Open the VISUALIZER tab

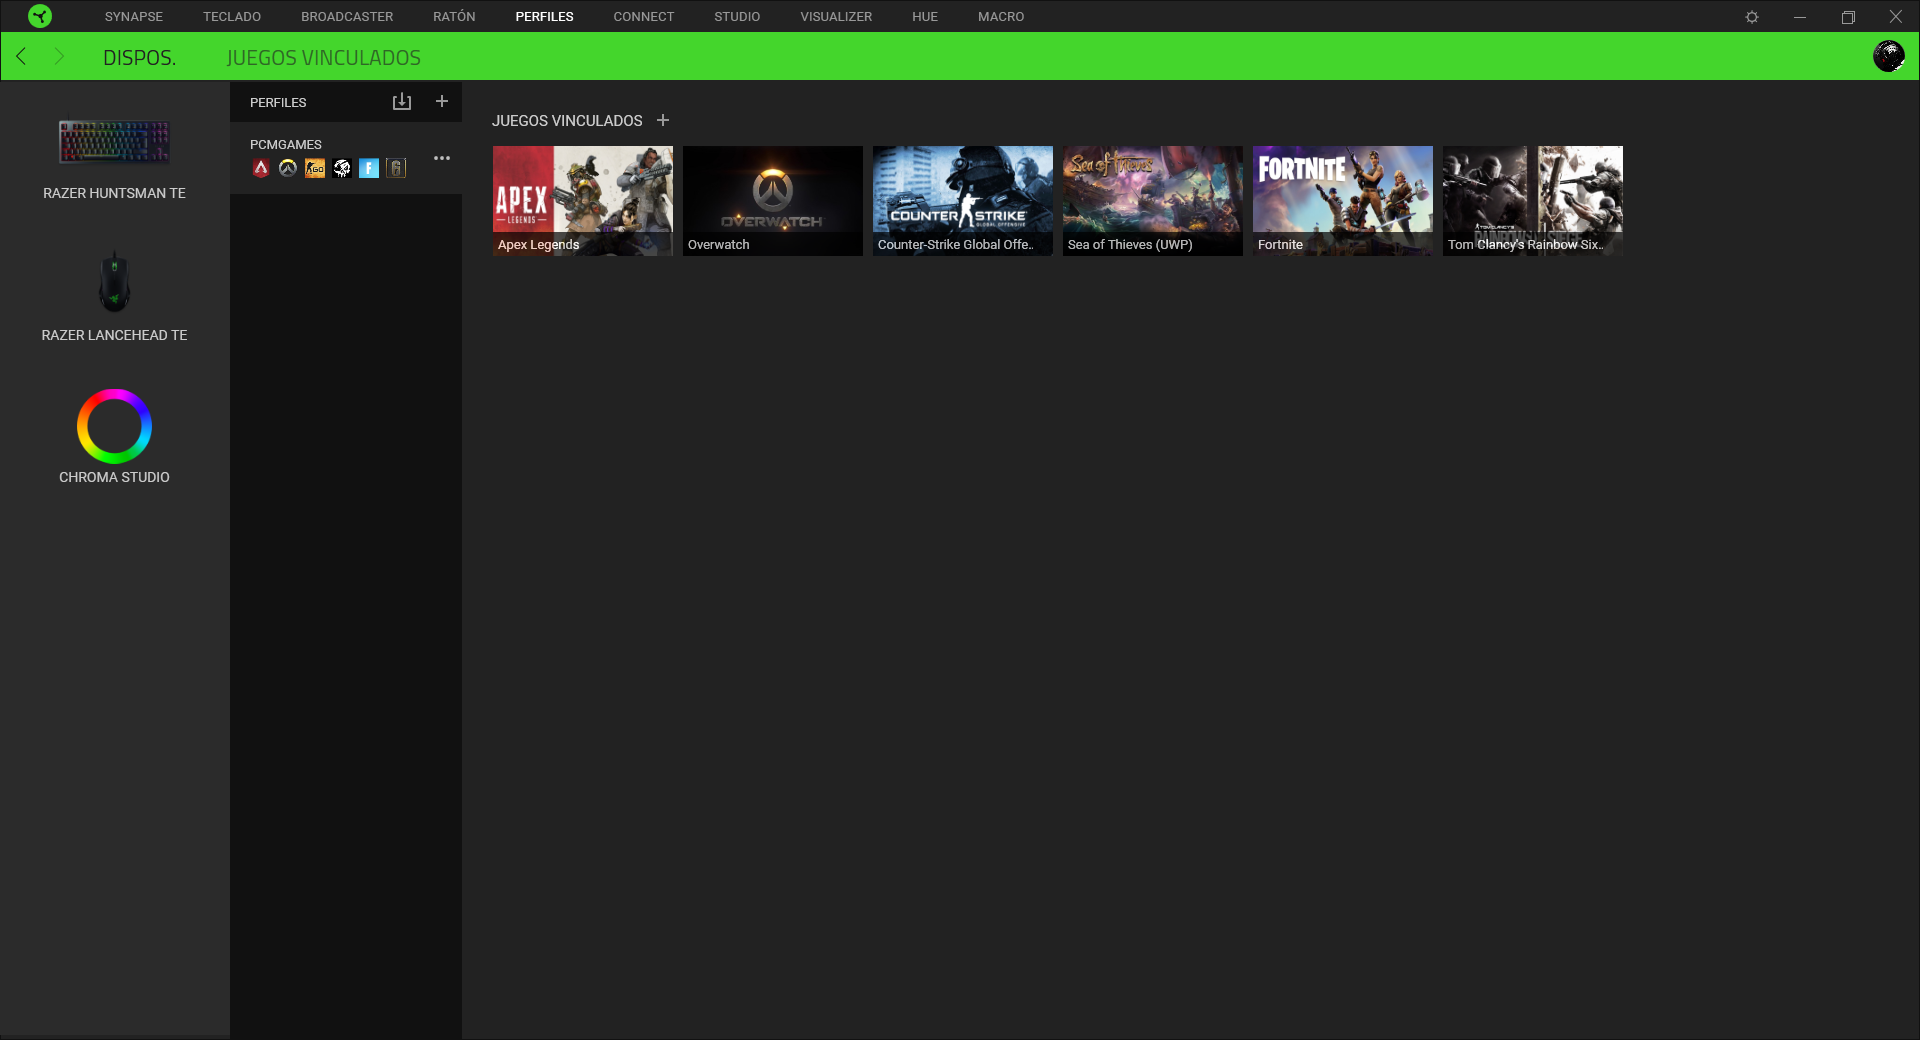point(836,17)
